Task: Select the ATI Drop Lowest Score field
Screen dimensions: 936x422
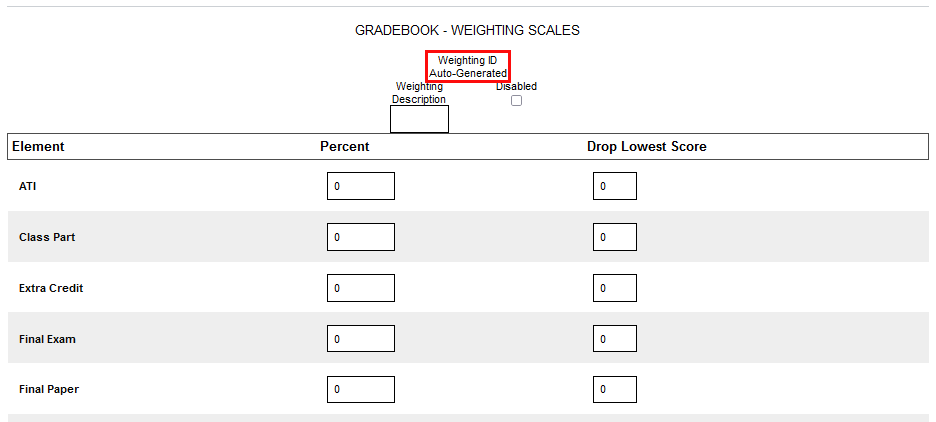Action: pyautogui.click(x=614, y=186)
